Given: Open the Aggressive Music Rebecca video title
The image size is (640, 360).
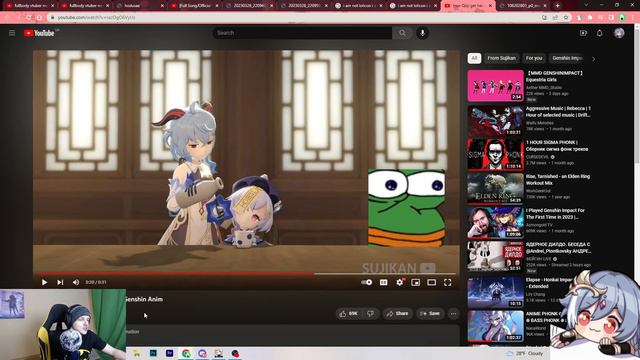Looking at the screenshot, I should (x=558, y=111).
